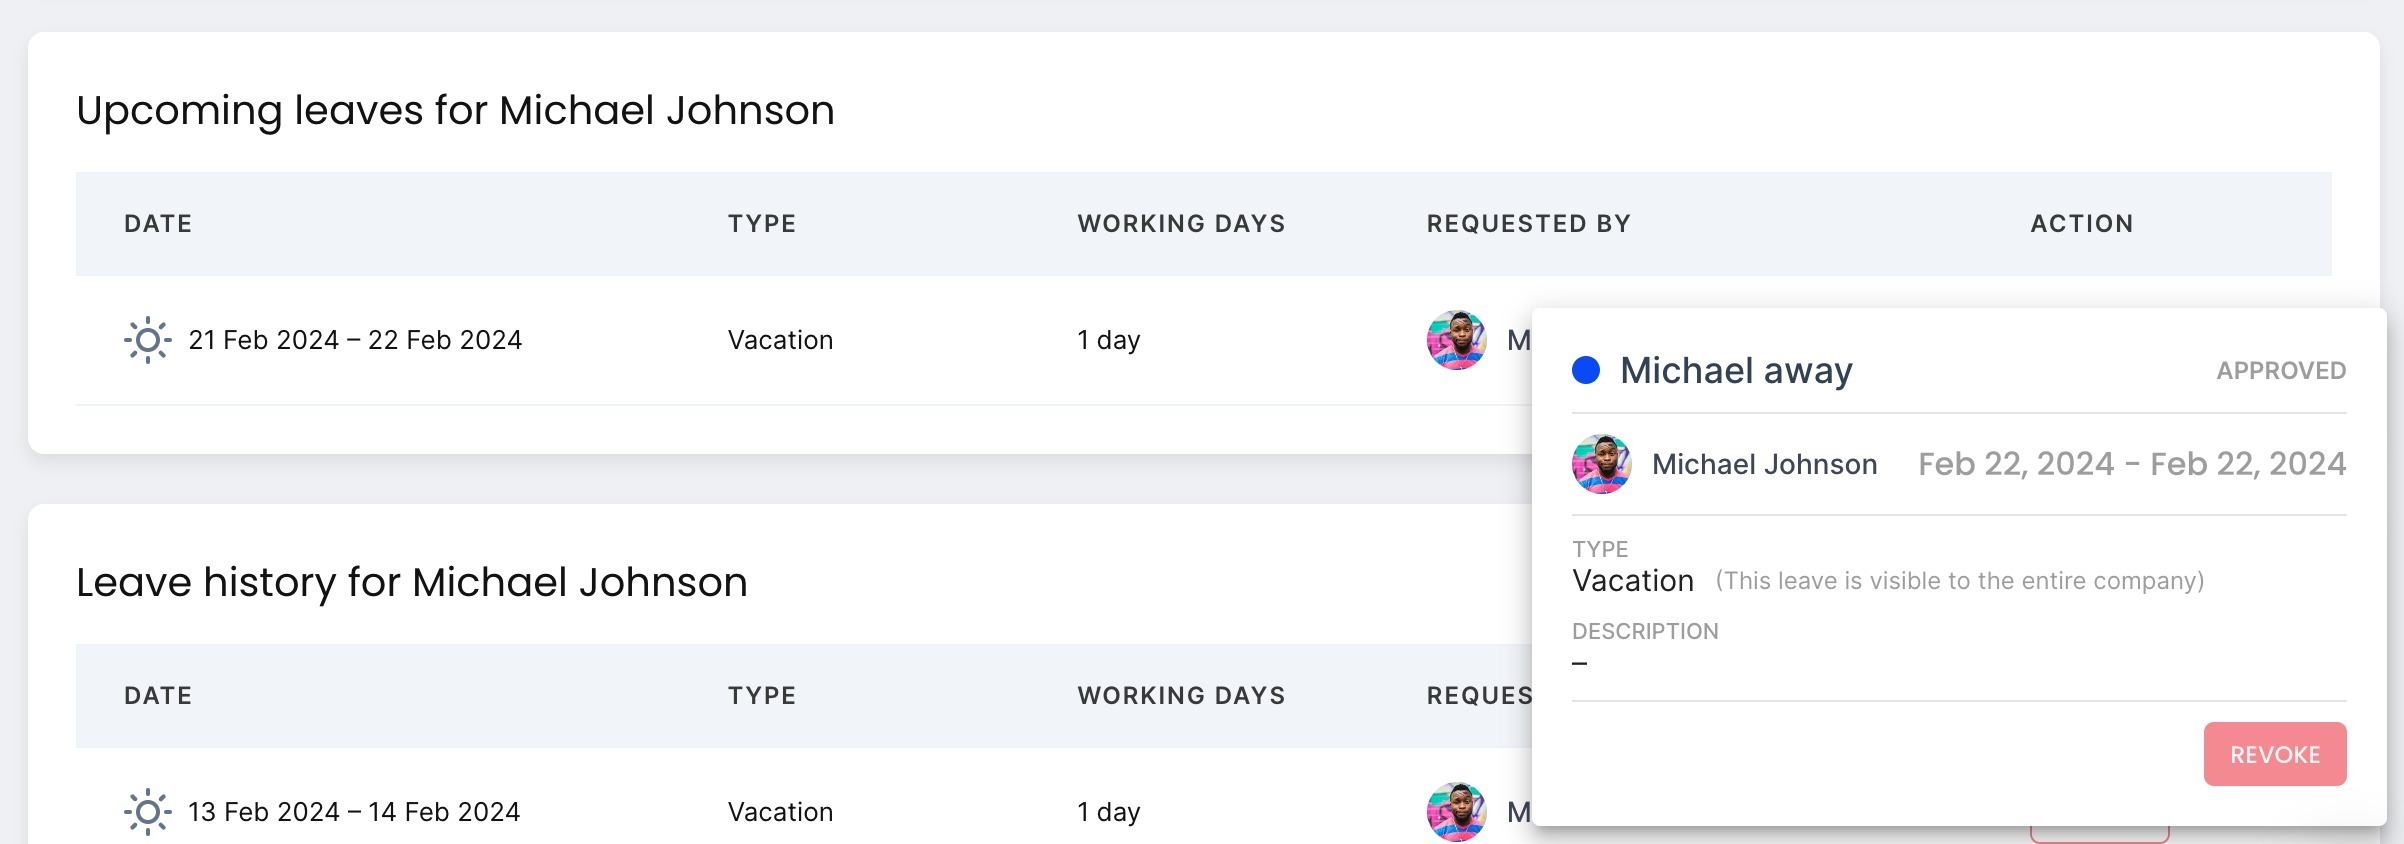Click the REQUESTED BY column header

[1528, 224]
